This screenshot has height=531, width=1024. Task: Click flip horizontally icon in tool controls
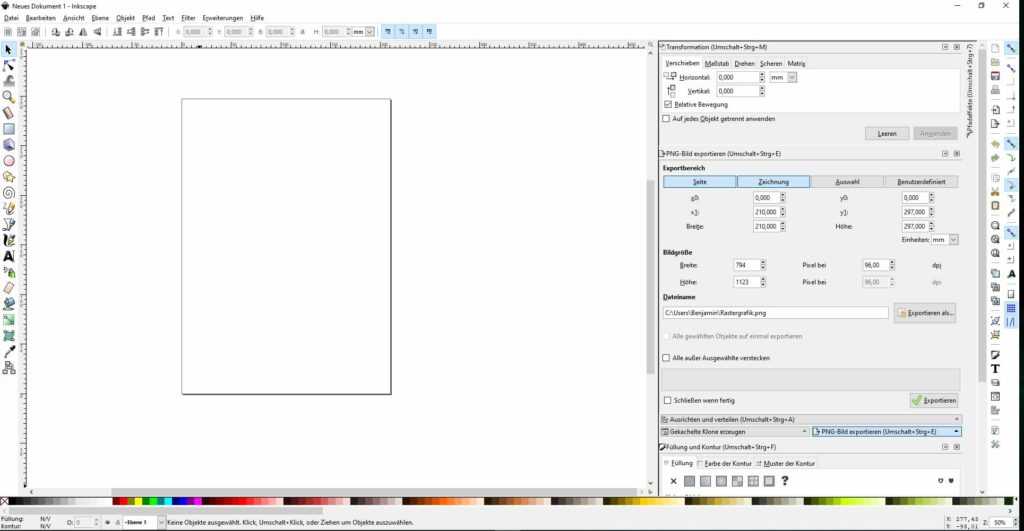point(83,31)
